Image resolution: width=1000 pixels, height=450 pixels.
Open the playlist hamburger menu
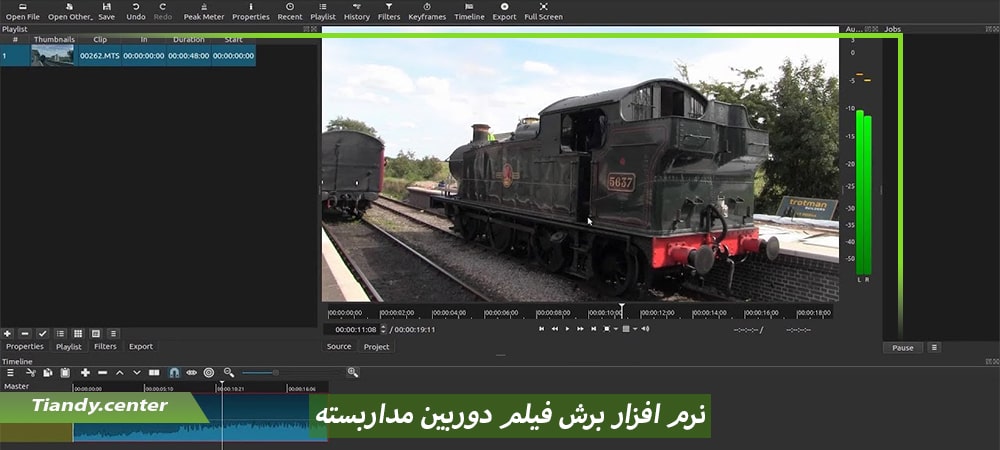click(114, 333)
